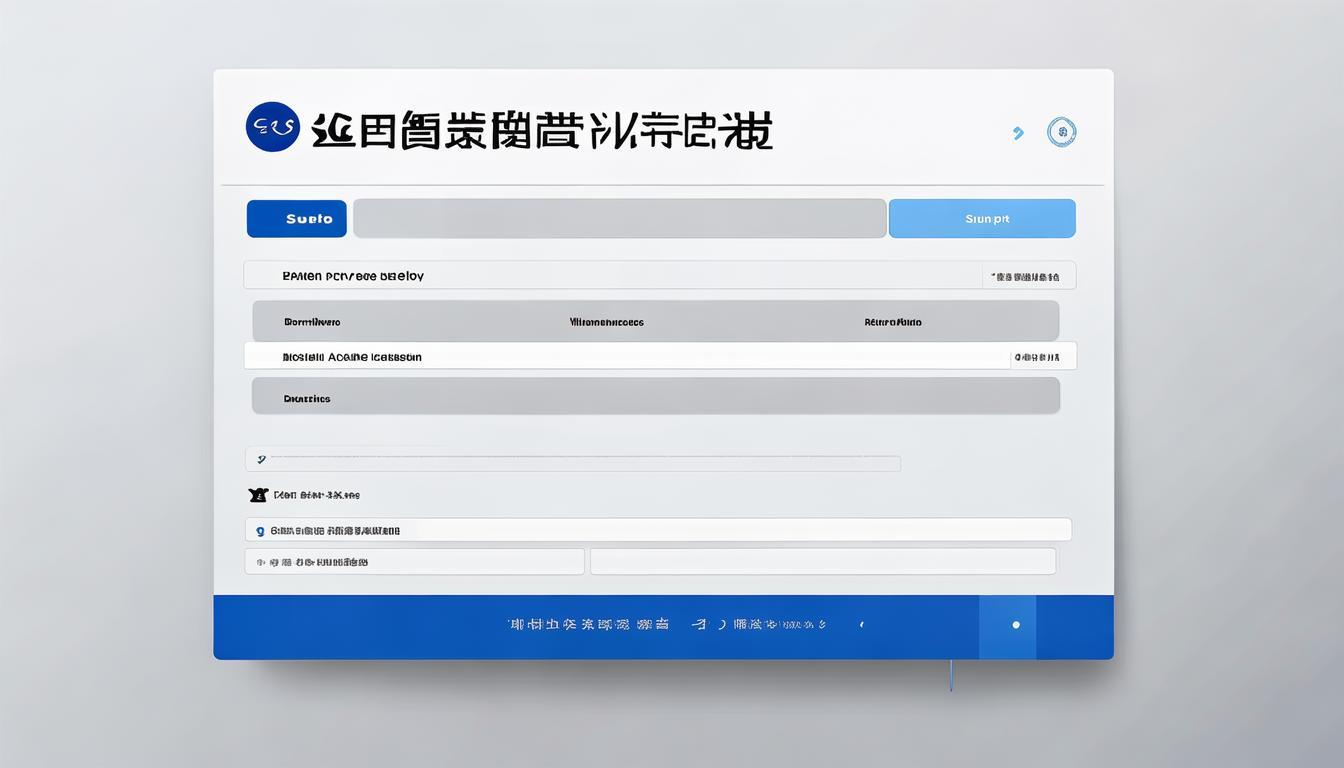1344x768 pixels.
Task: Click the black shirt-shaped icon
Action: pyautogui.click(x=258, y=495)
